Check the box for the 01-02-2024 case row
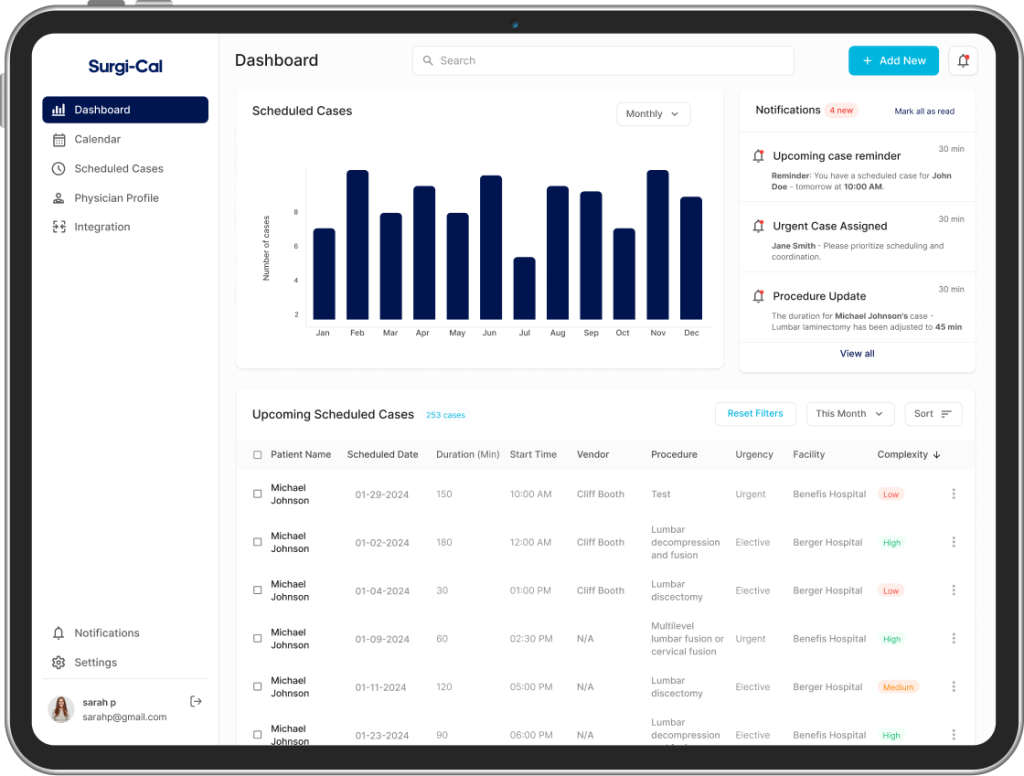Viewport: 1024px width, 776px height. click(257, 542)
